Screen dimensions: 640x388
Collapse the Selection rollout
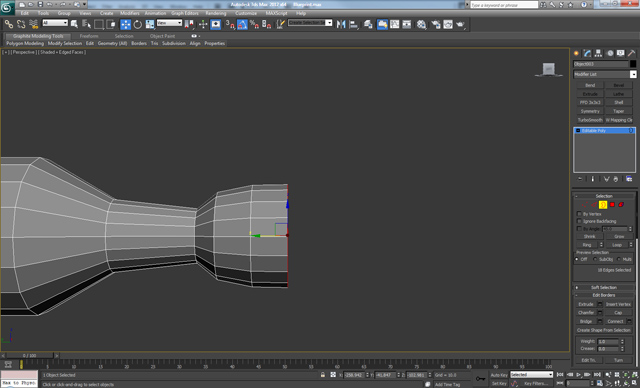coord(604,196)
